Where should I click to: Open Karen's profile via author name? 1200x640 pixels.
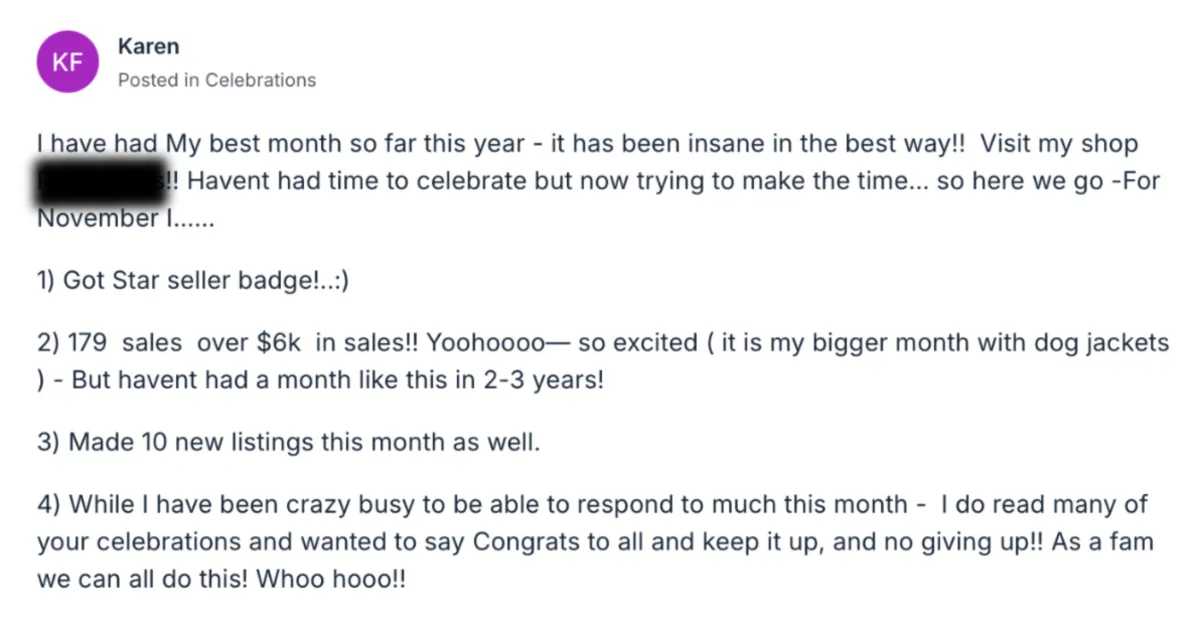(x=148, y=46)
